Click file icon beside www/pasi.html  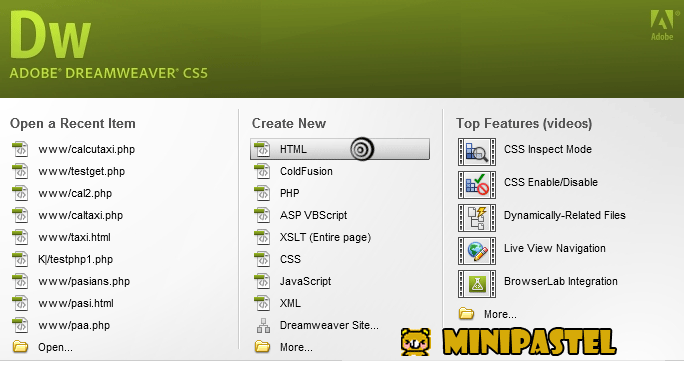click(20, 303)
